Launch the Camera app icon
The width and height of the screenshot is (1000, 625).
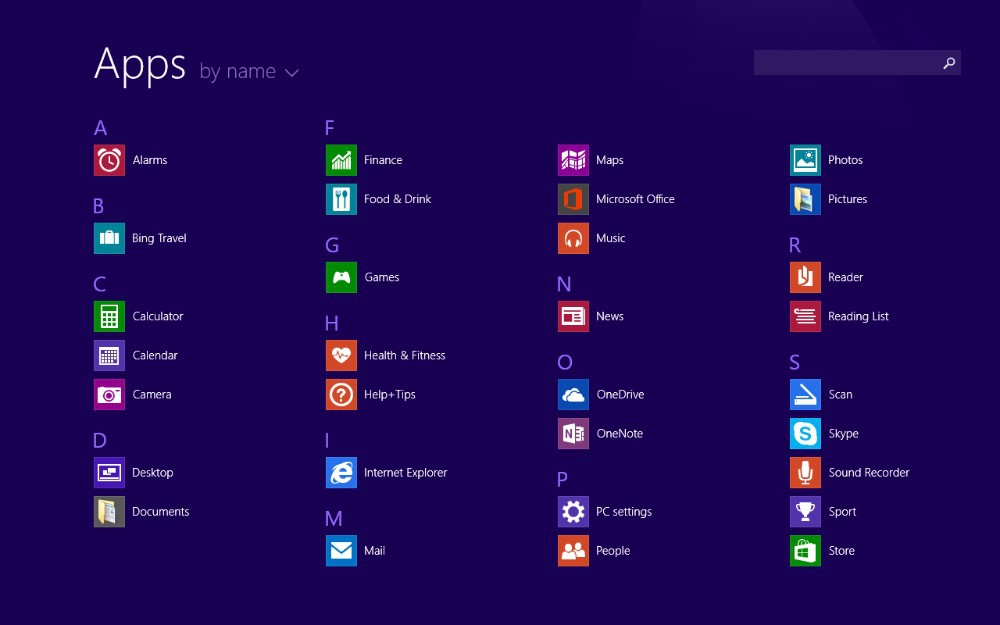coord(109,394)
